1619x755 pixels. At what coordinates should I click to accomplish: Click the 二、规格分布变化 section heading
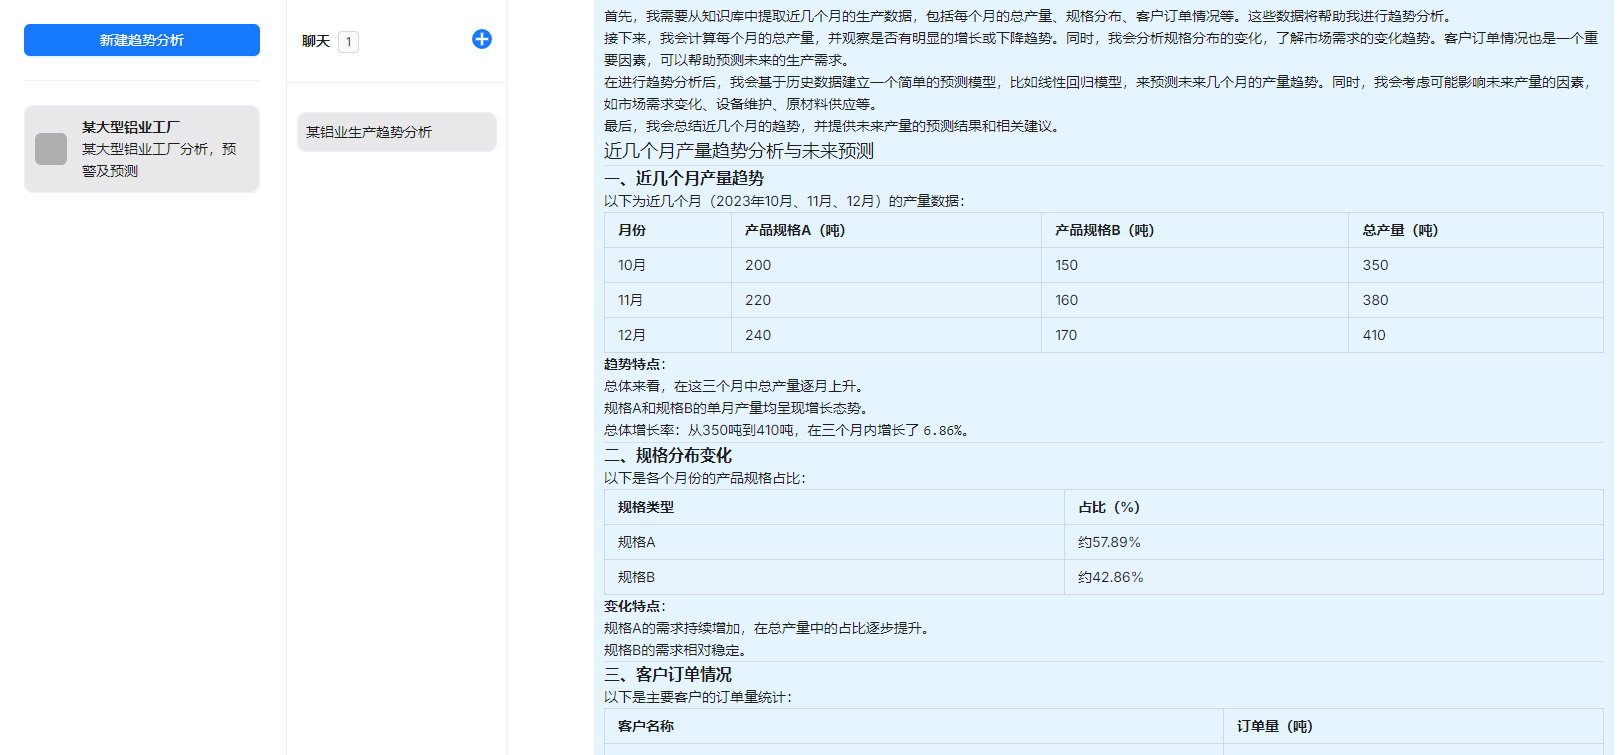pos(668,455)
